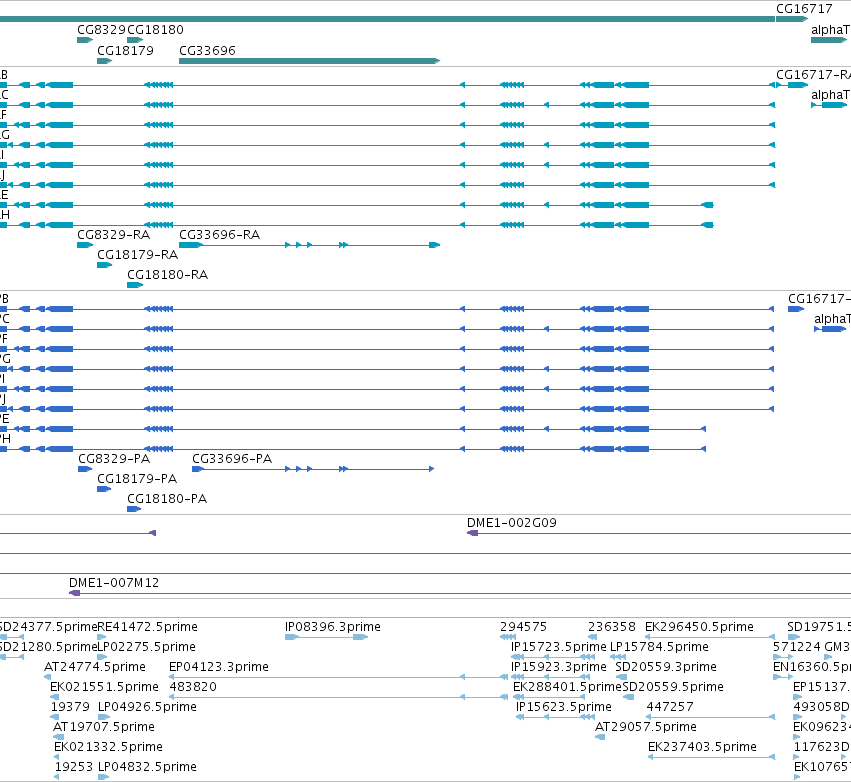Select EST EK021332.5prime
851x782 pixels.
click(109, 747)
